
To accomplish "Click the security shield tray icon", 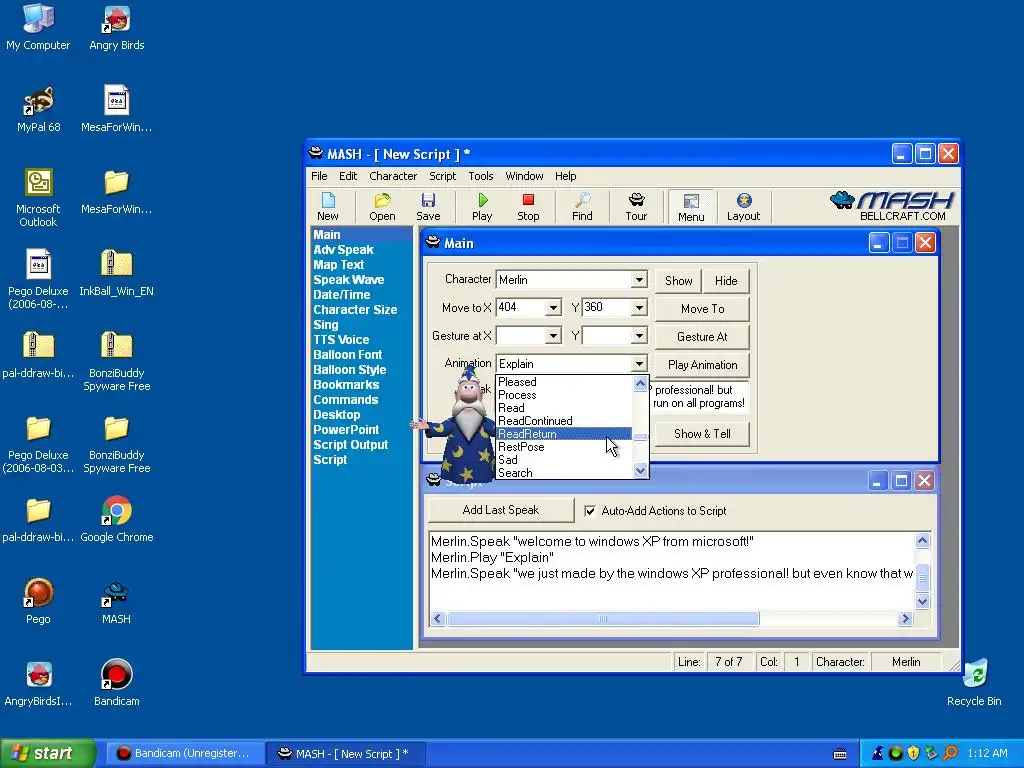I will pos(914,753).
